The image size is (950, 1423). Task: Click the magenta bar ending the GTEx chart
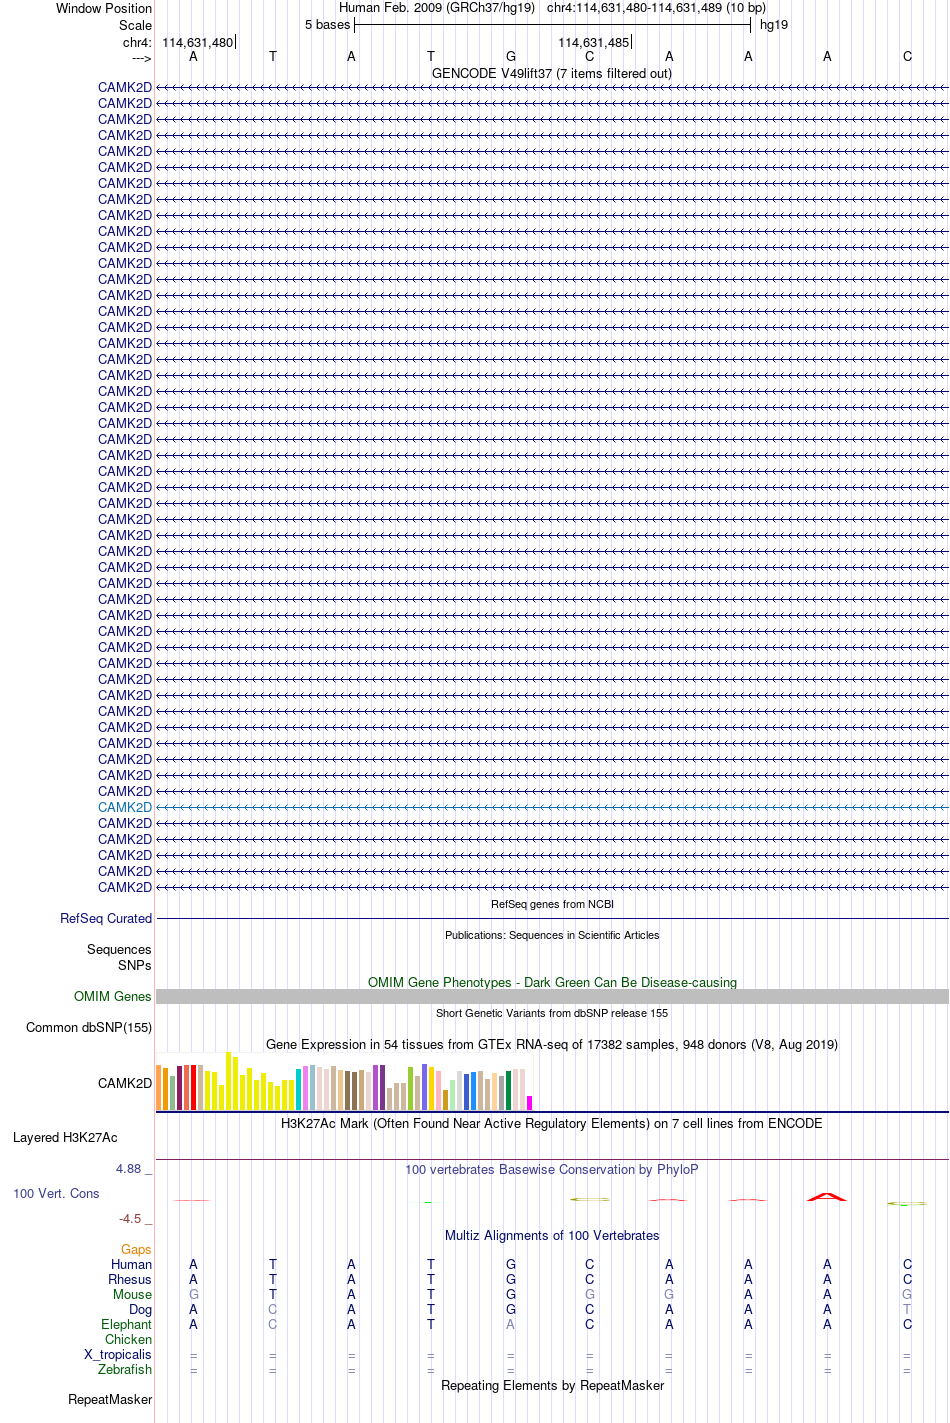530,1103
